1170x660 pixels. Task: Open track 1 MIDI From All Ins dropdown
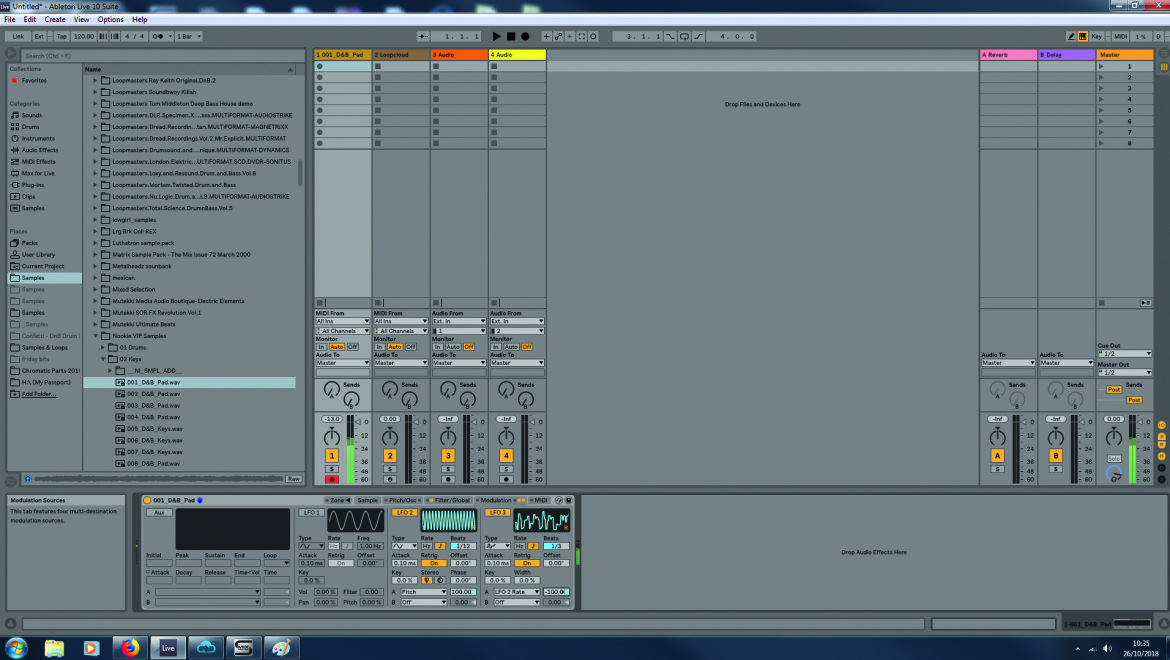tap(342, 321)
